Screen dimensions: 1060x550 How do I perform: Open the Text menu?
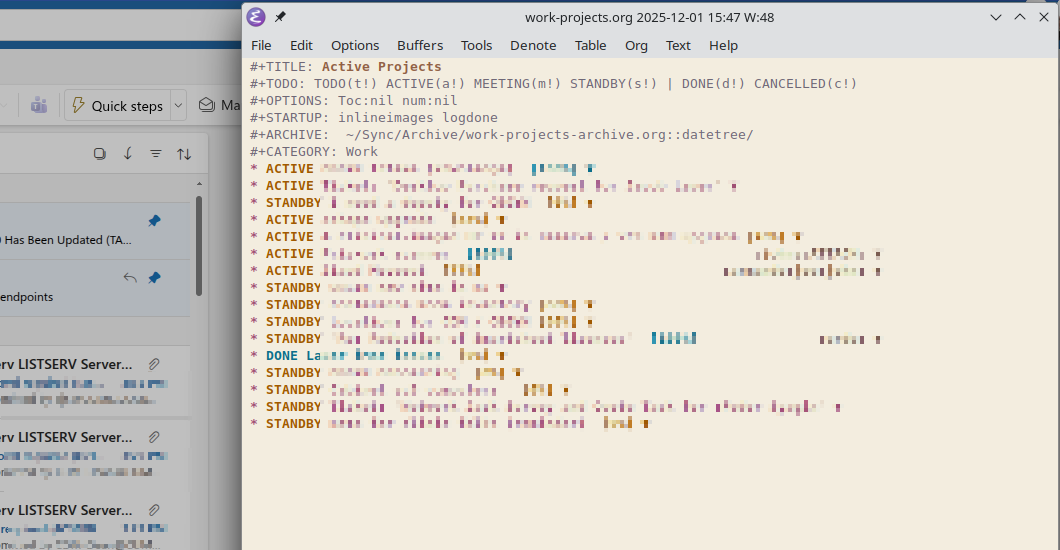(x=678, y=45)
